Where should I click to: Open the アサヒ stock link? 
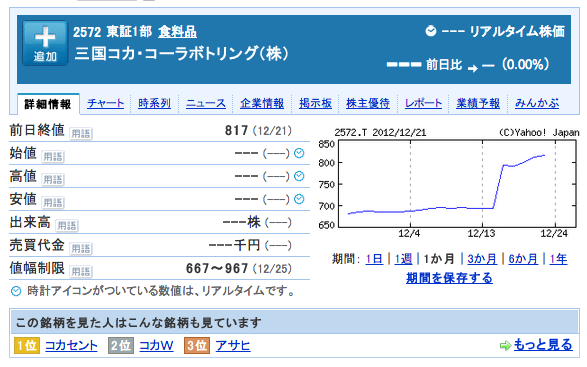pos(233,345)
